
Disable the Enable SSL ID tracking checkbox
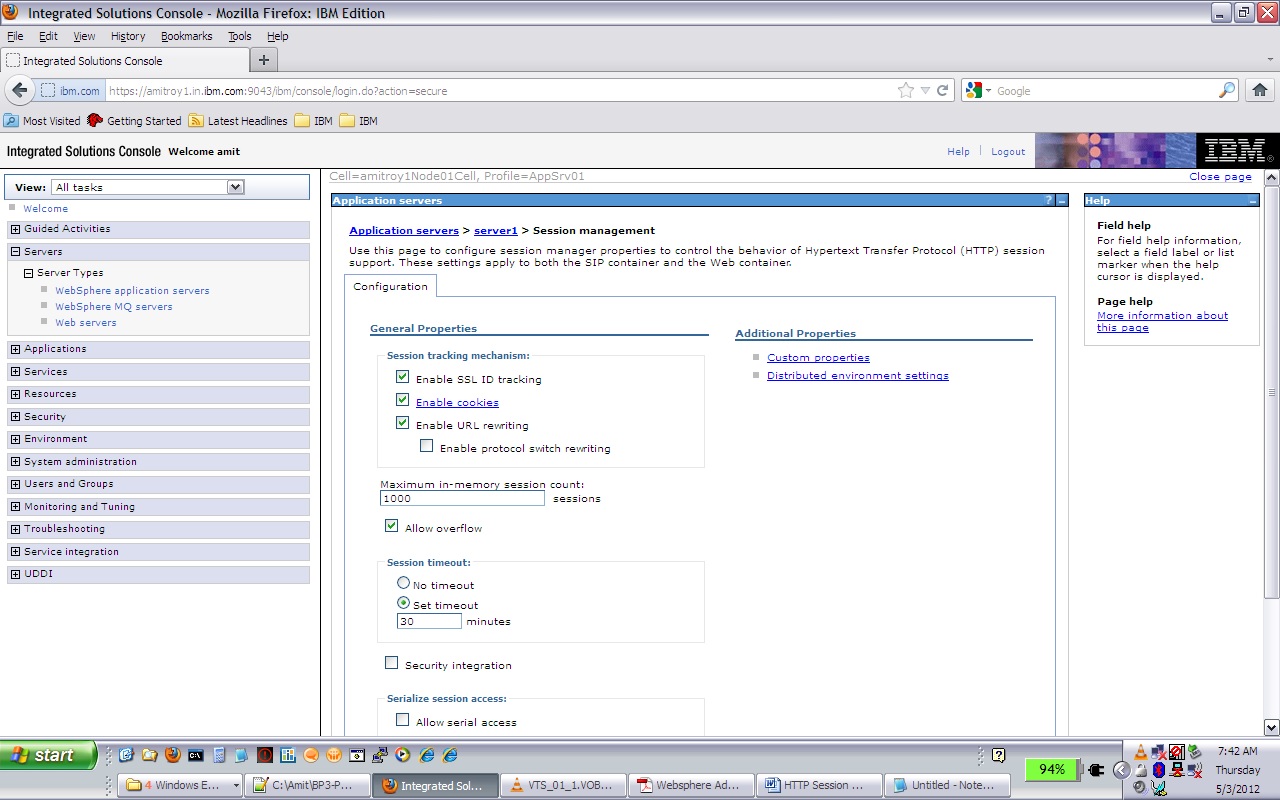402,376
